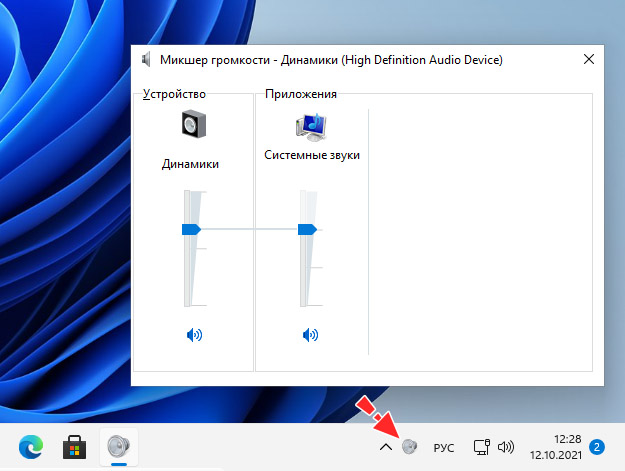Close the Микшер громкости window
Screen dimensions: 625x471
pyautogui.click(x=589, y=59)
